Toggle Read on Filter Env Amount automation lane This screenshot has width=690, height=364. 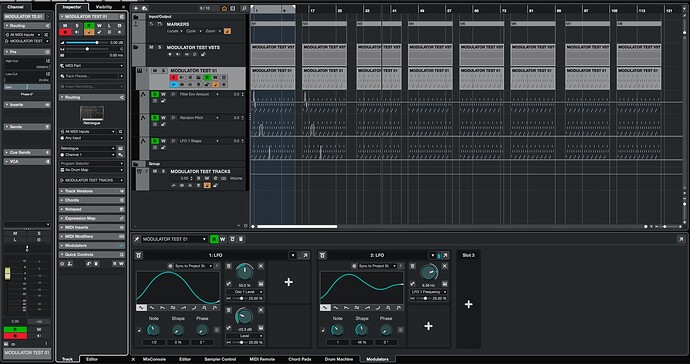click(x=155, y=94)
